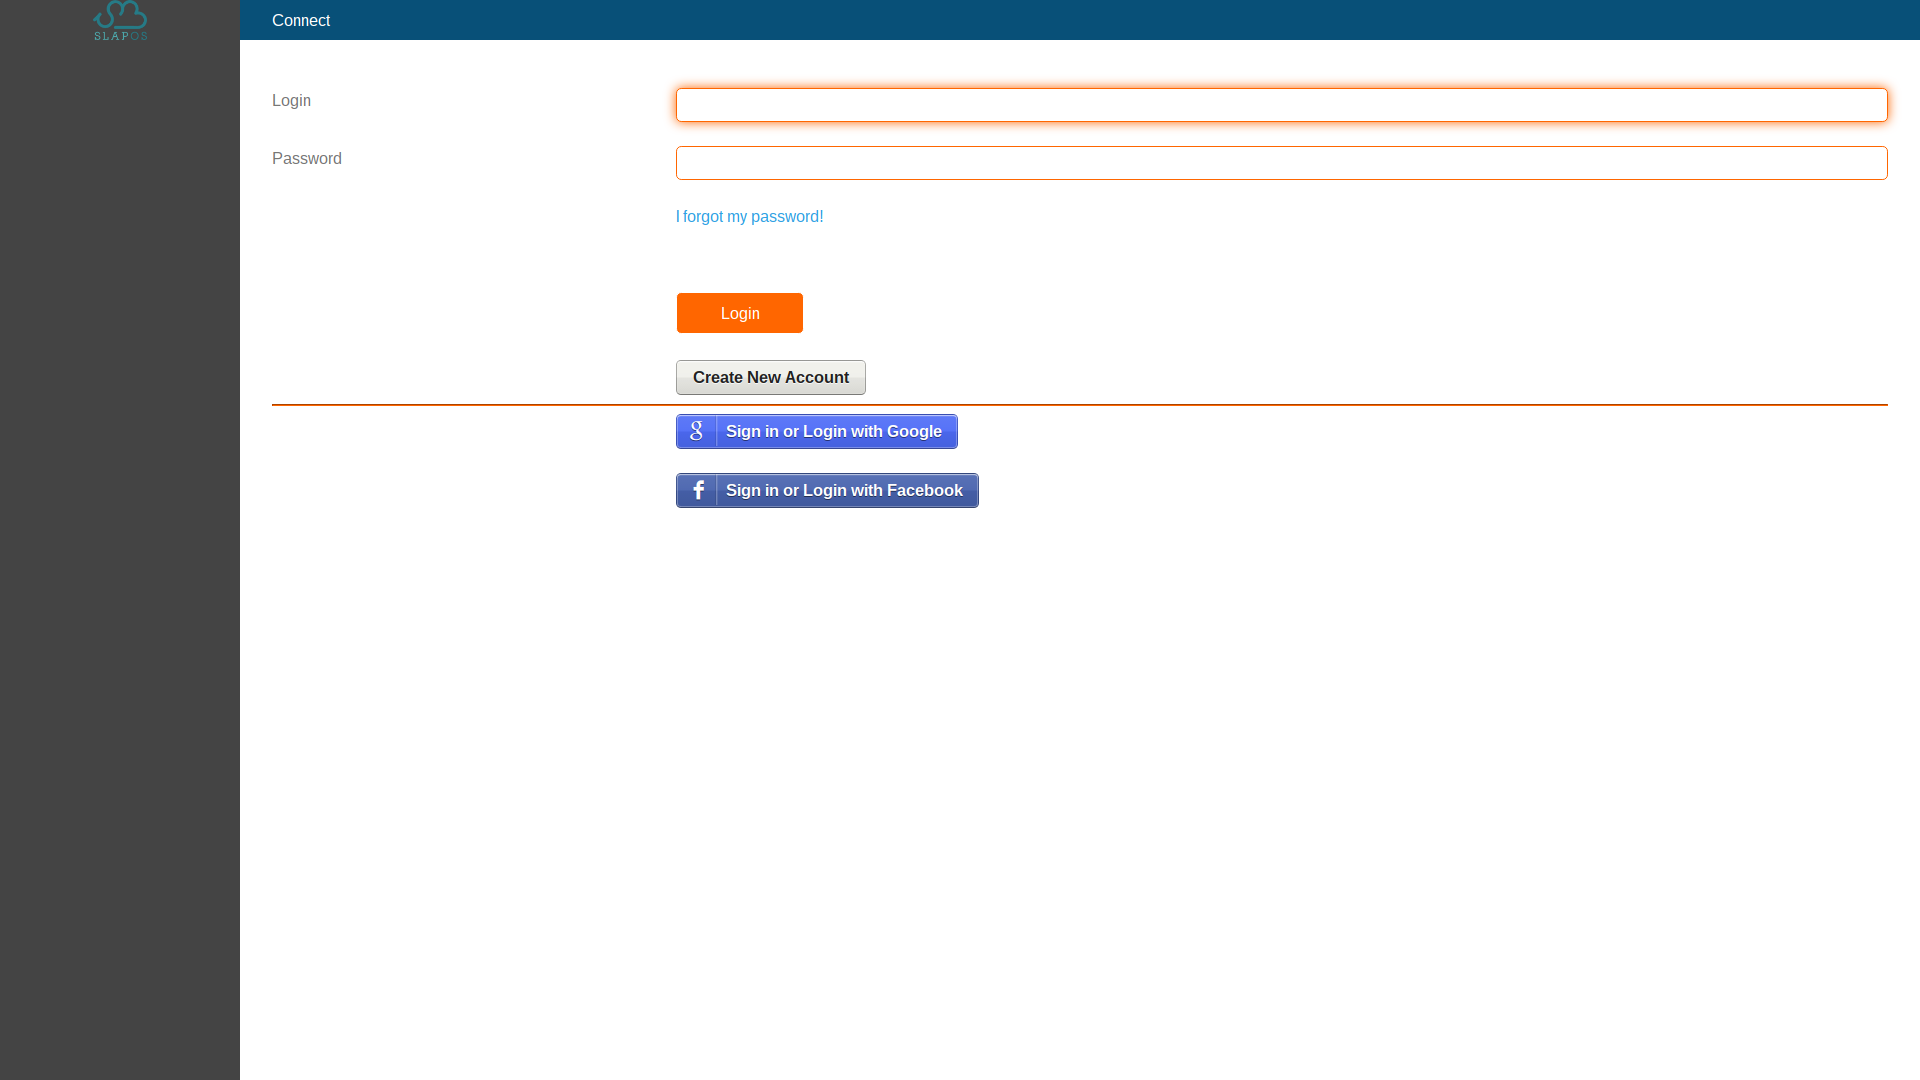Click the orange Login button
This screenshot has width=1920, height=1080.
(x=740, y=313)
